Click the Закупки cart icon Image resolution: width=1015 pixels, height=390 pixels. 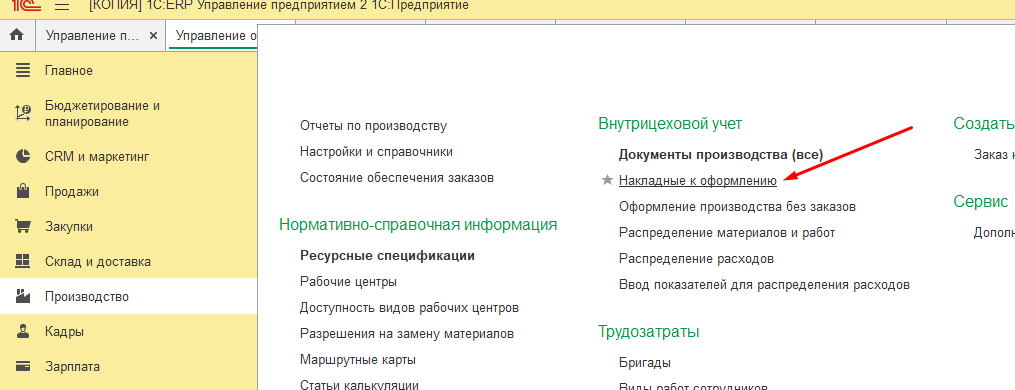coord(23,227)
